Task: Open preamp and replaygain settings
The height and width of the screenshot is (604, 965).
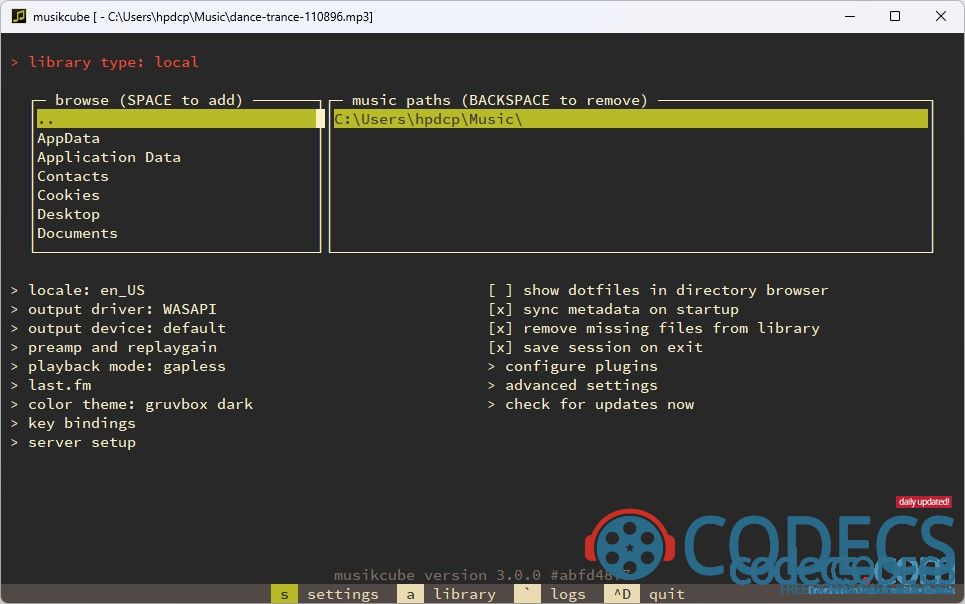Action: [114, 347]
